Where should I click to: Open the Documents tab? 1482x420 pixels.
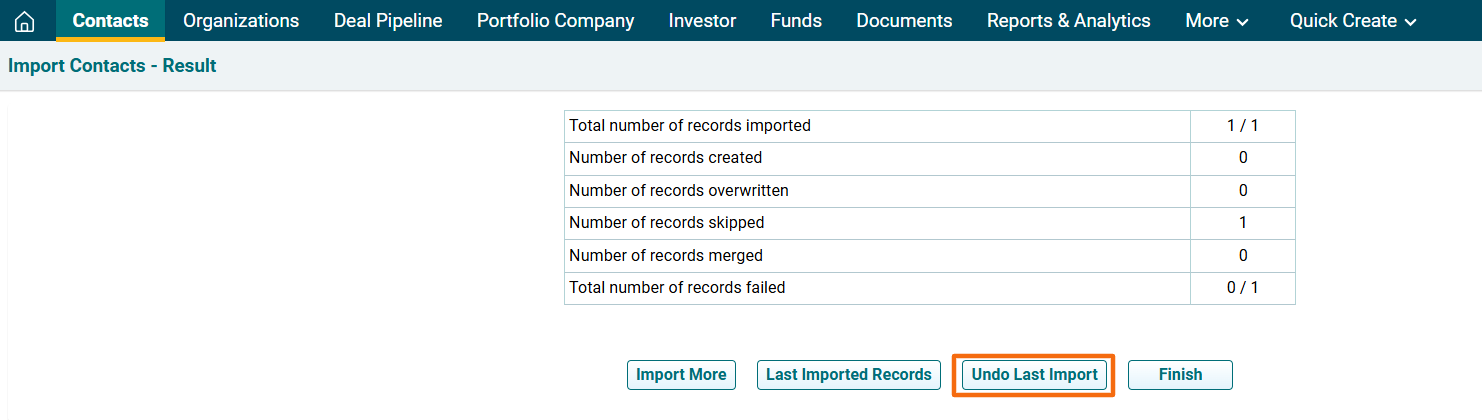(904, 21)
